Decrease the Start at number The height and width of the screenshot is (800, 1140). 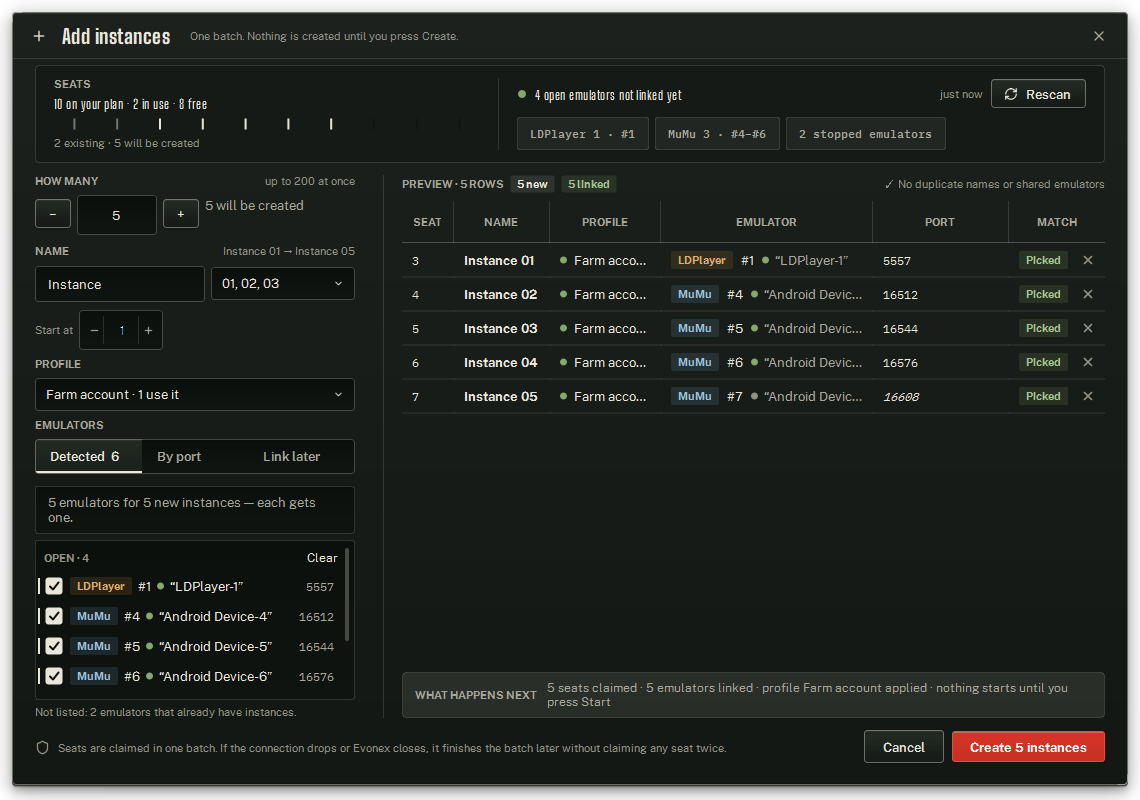click(94, 330)
